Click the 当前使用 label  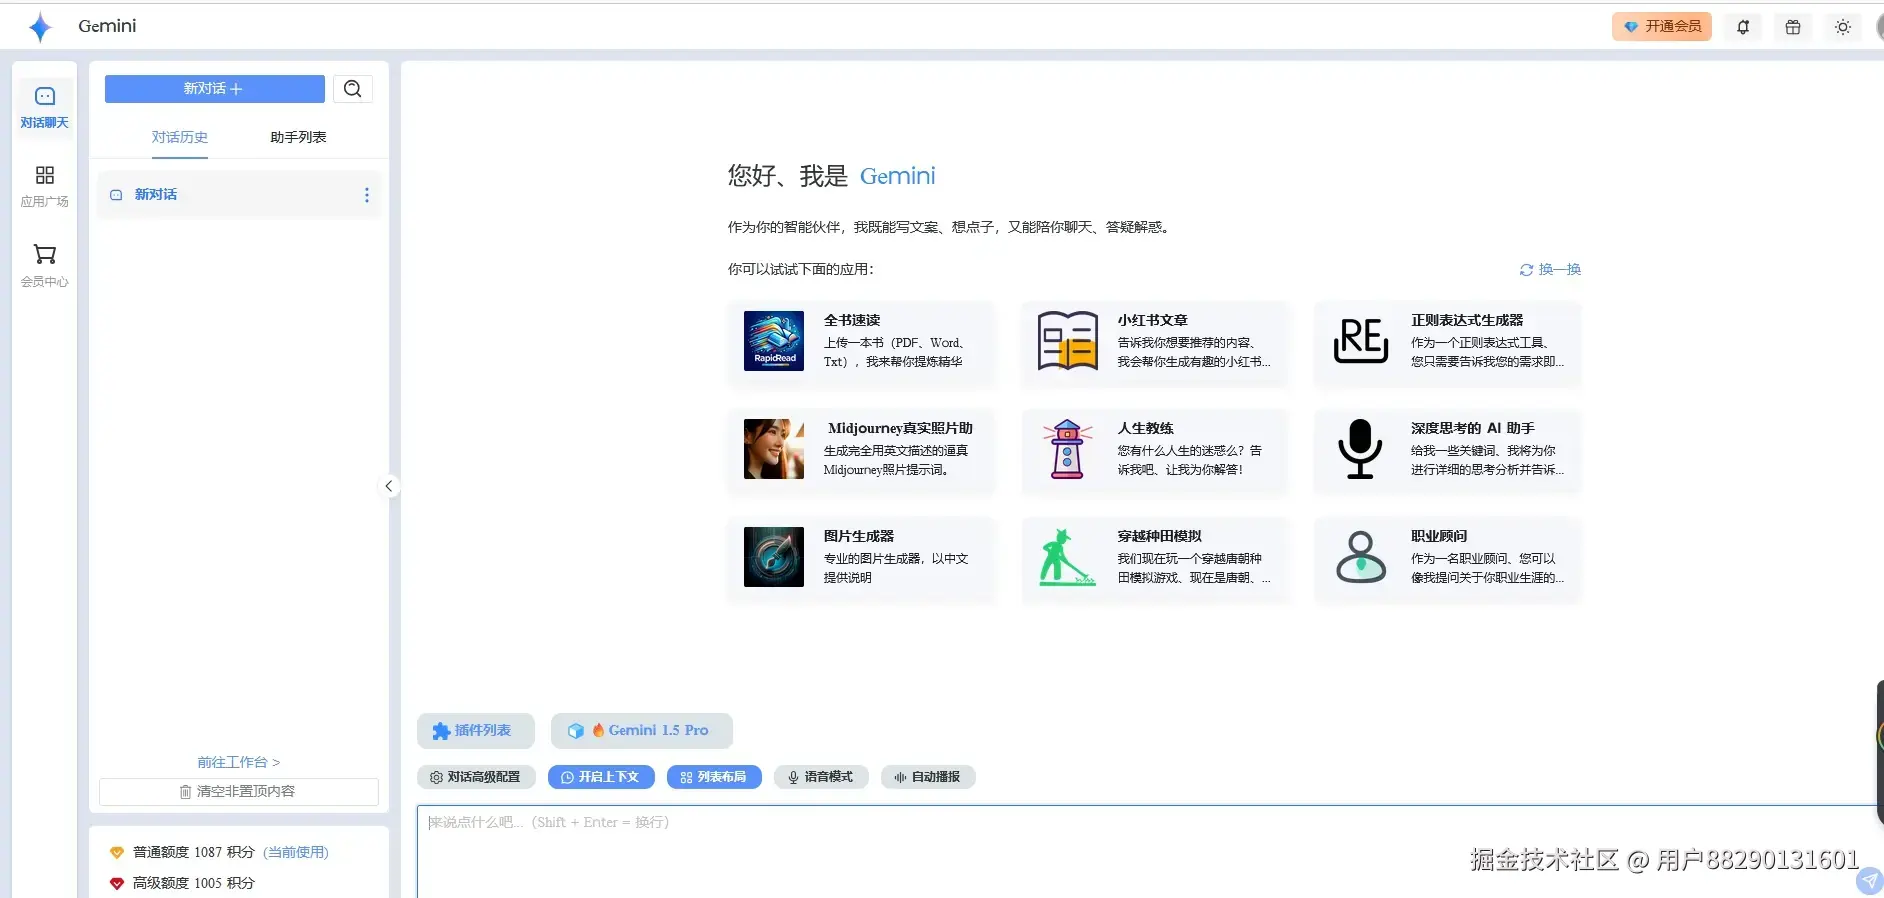tap(296, 853)
